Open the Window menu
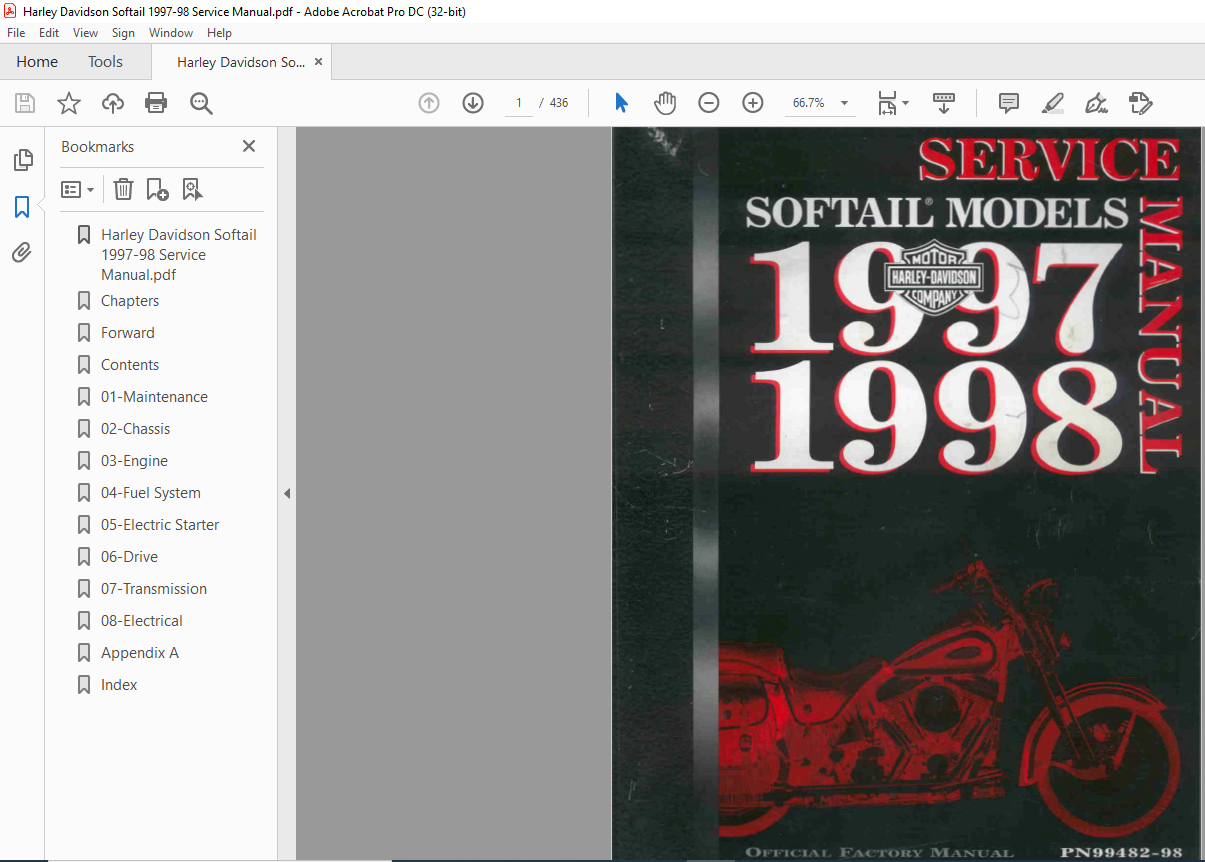This screenshot has width=1205, height=862. [x=171, y=33]
